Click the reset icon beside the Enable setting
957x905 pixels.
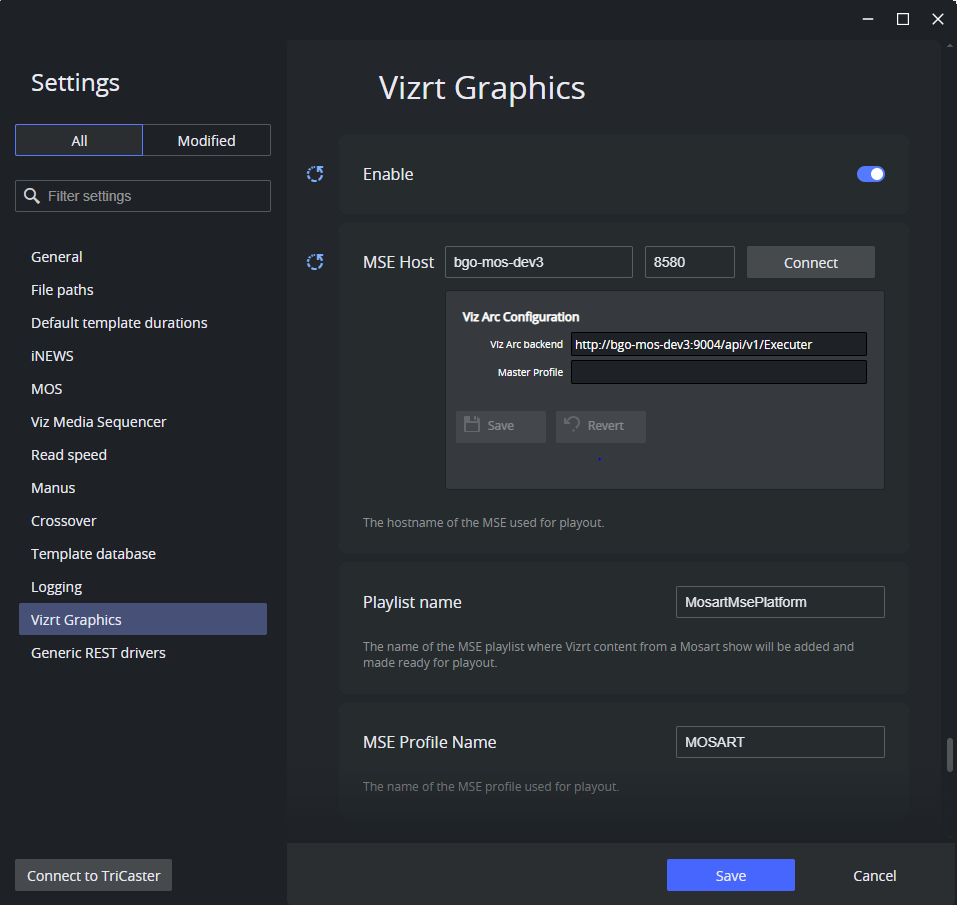(315, 173)
